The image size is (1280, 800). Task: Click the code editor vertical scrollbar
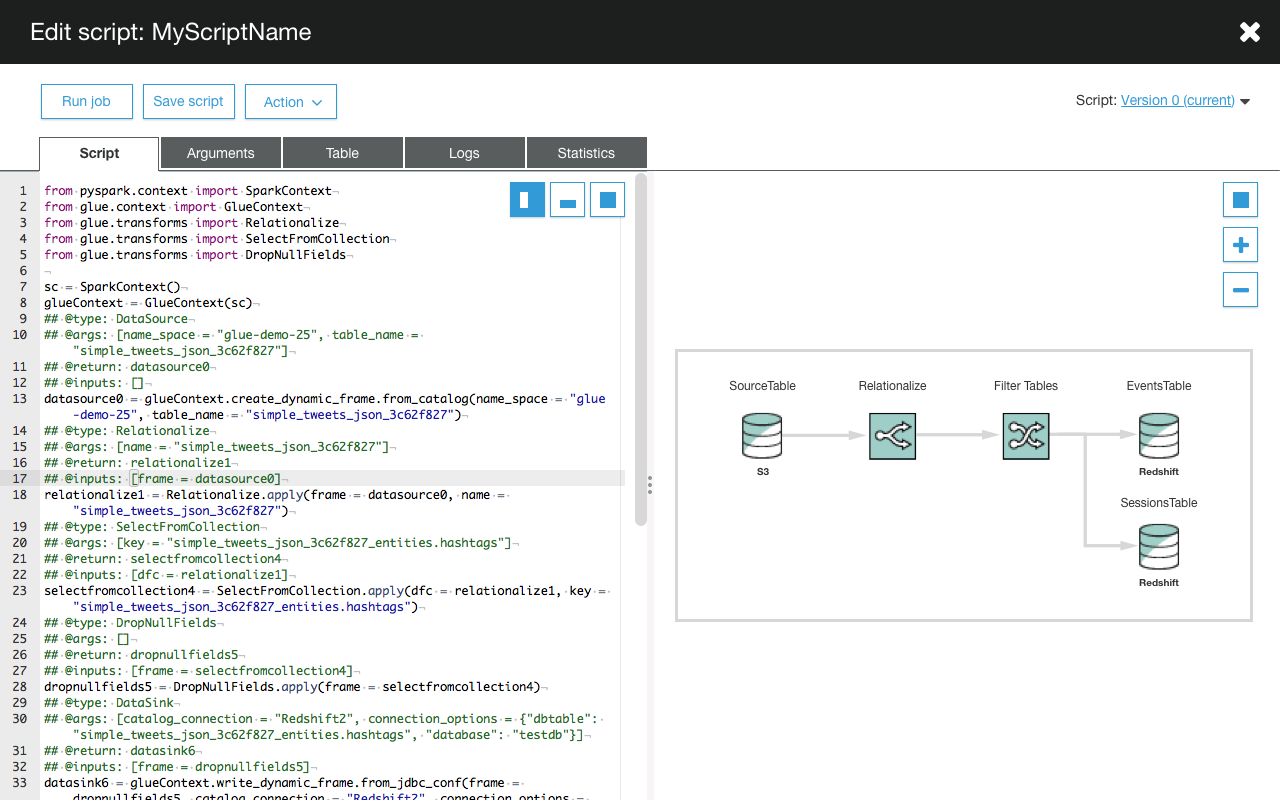coord(641,350)
